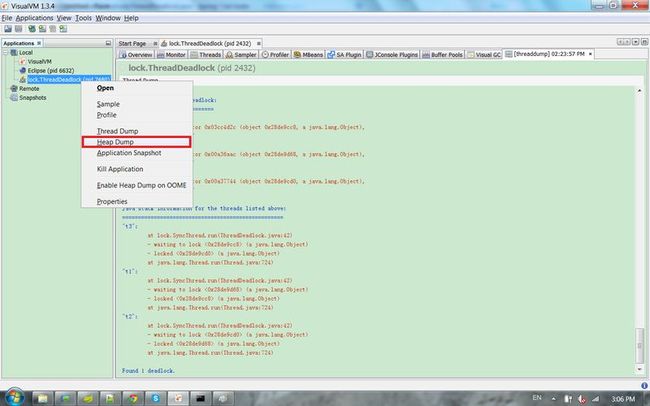
Task: Click the volume icon in system tray
Action: [582, 399]
